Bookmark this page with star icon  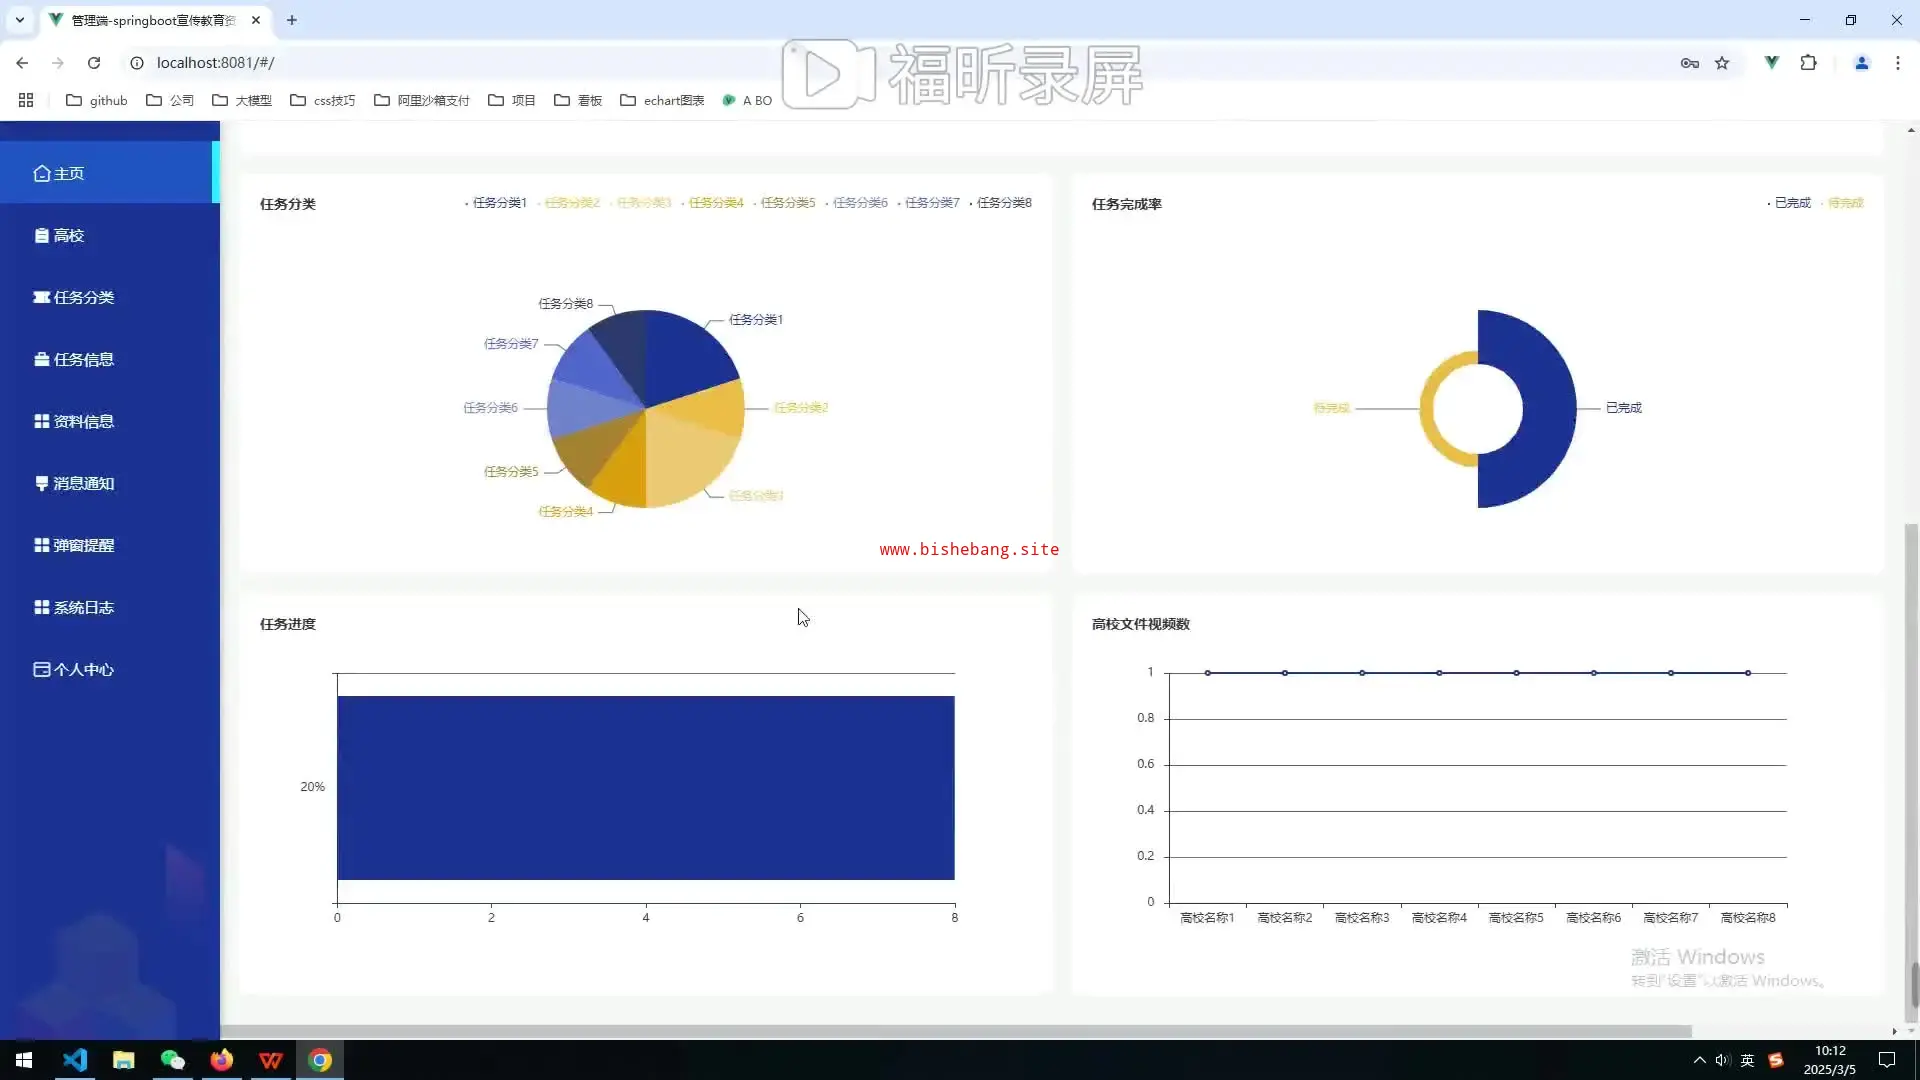[1722, 63]
